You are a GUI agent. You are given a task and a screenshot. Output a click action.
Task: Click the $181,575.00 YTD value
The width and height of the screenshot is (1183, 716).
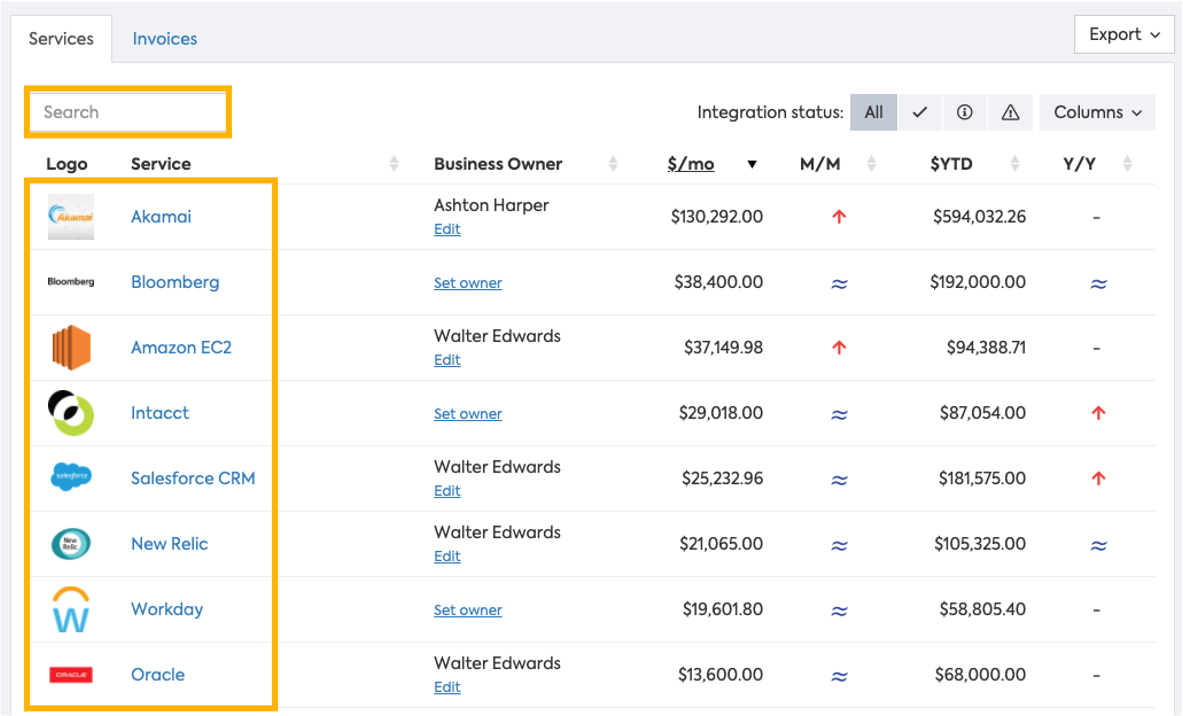(982, 478)
